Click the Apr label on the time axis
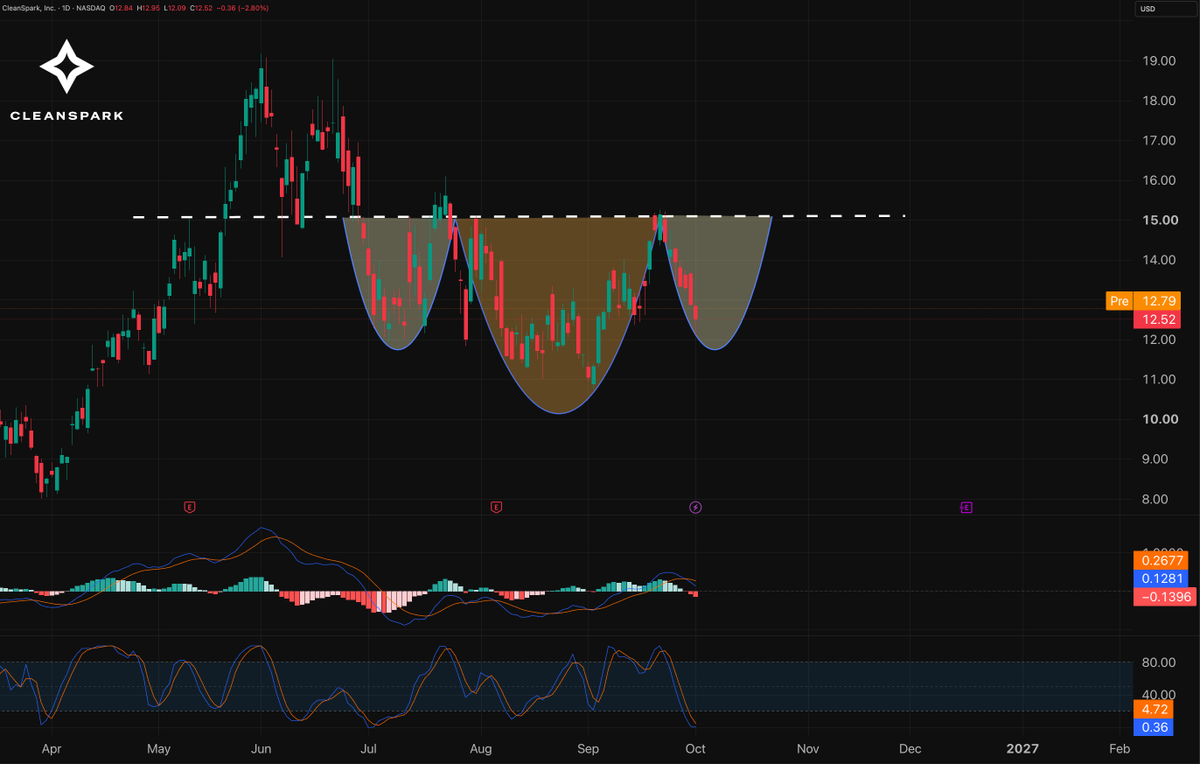This screenshot has height=764, width=1200. coord(51,748)
